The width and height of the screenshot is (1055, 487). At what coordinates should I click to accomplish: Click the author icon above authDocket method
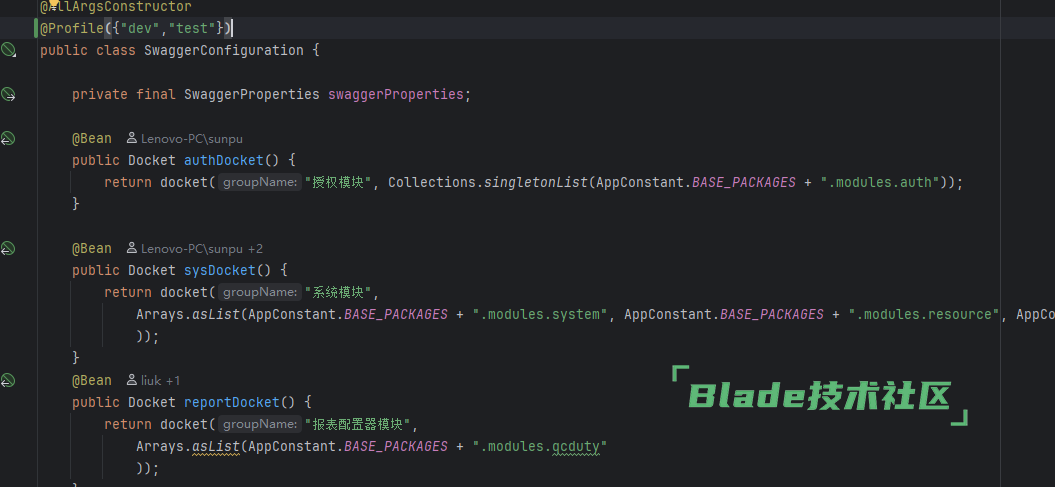click(132, 139)
